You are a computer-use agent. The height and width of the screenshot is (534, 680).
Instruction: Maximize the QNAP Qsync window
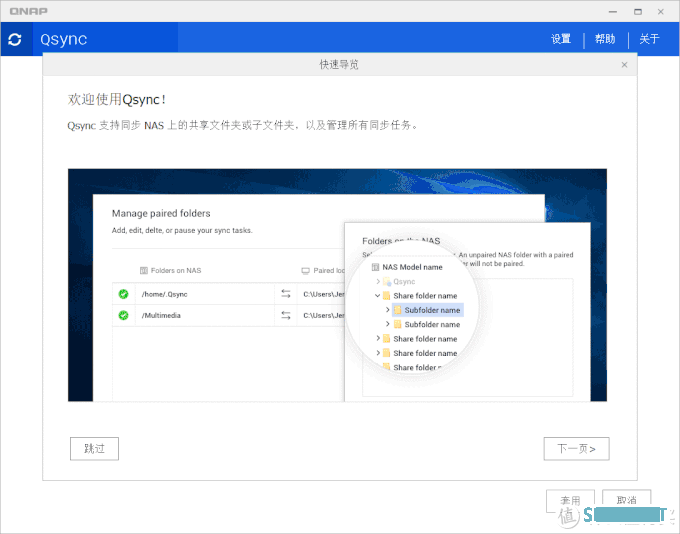[638, 12]
